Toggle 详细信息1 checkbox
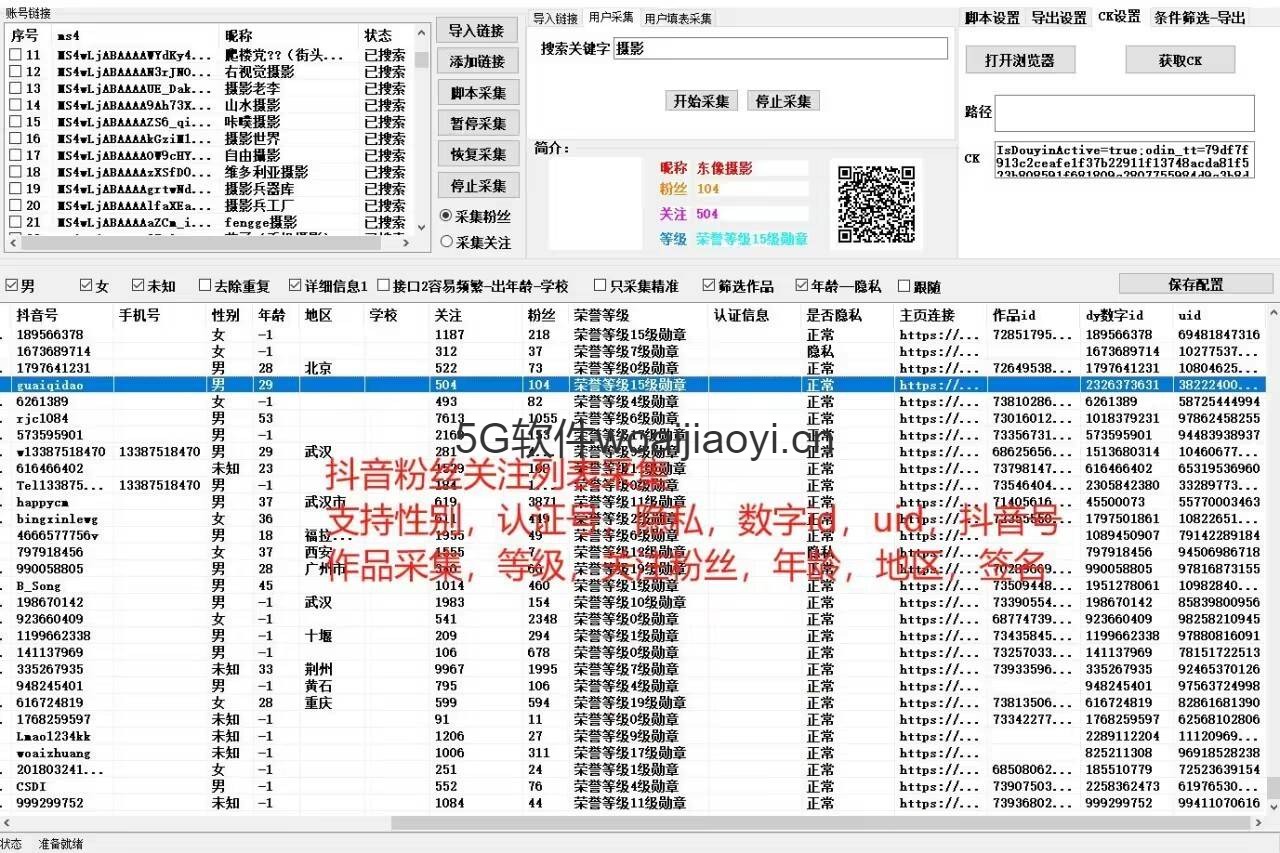The height and width of the screenshot is (853, 1280). [x=295, y=286]
